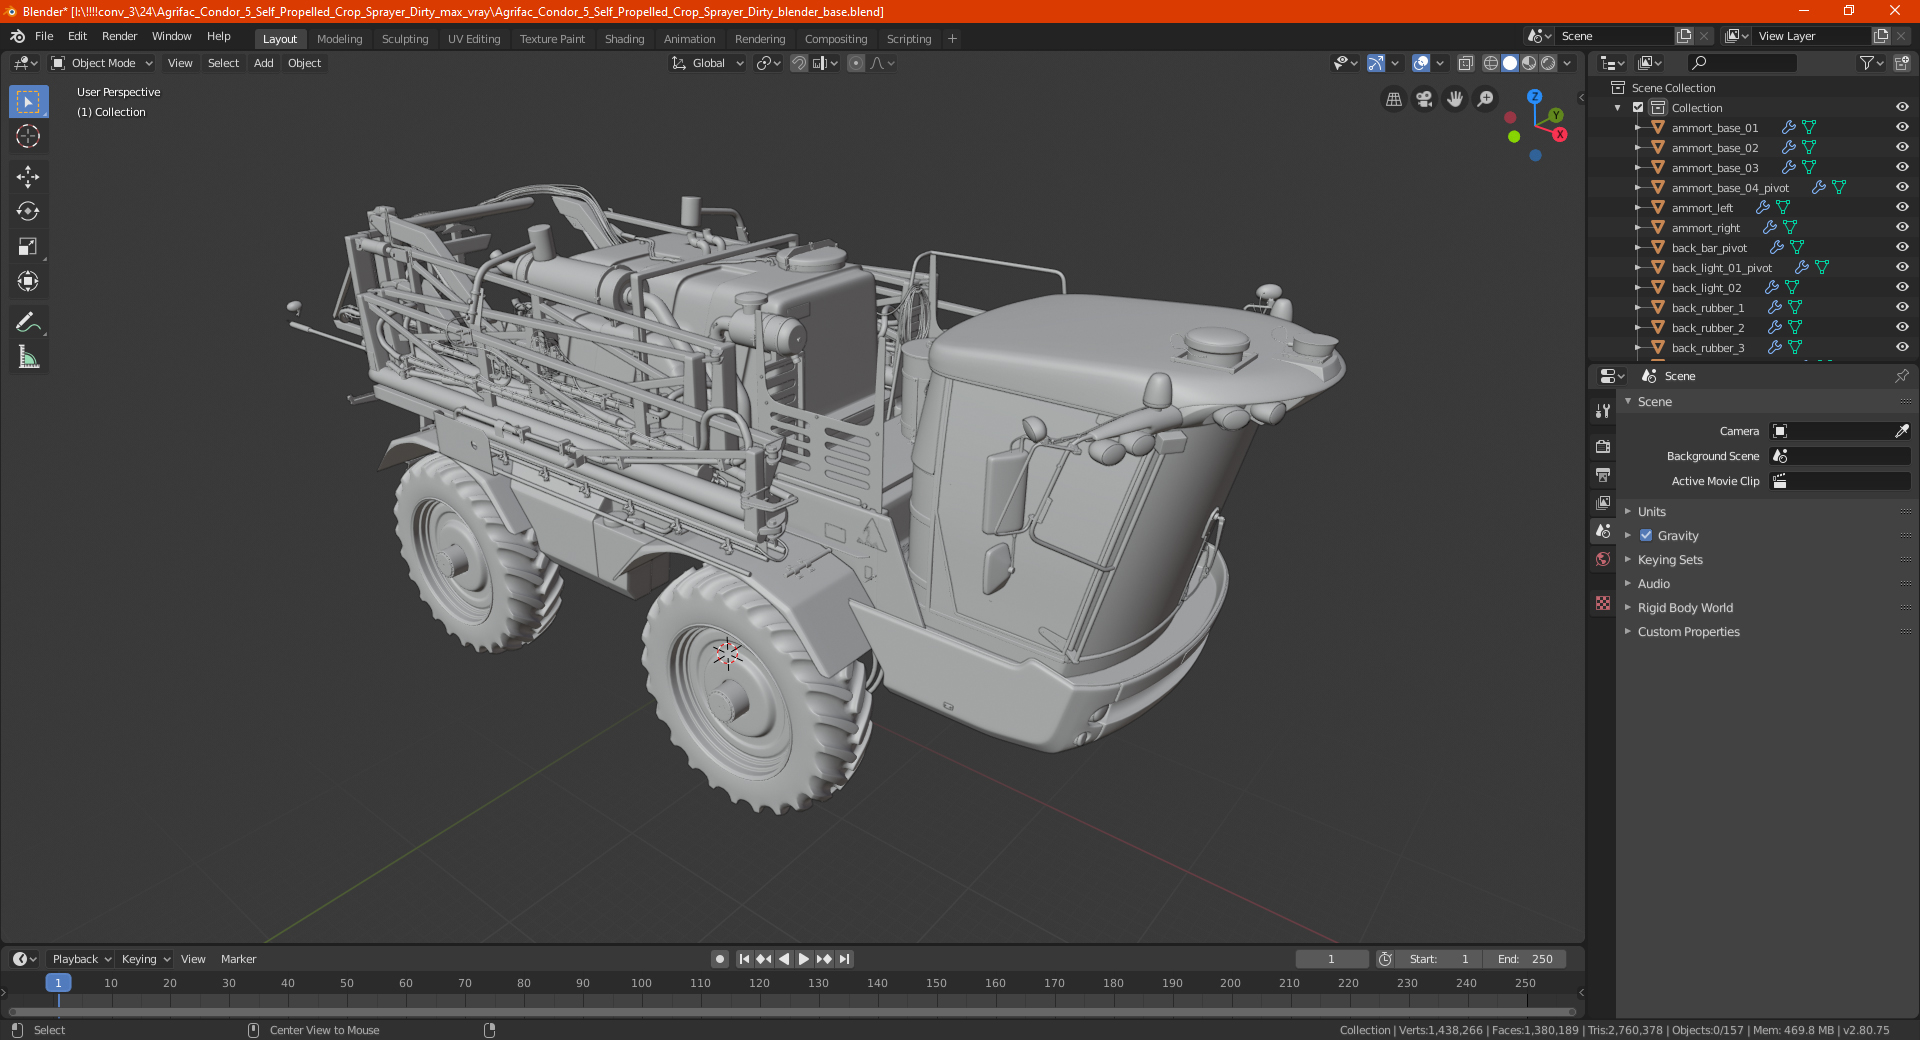Switch perspective/orthographic grid icon
The width and height of the screenshot is (1920, 1040).
pos(1393,99)
